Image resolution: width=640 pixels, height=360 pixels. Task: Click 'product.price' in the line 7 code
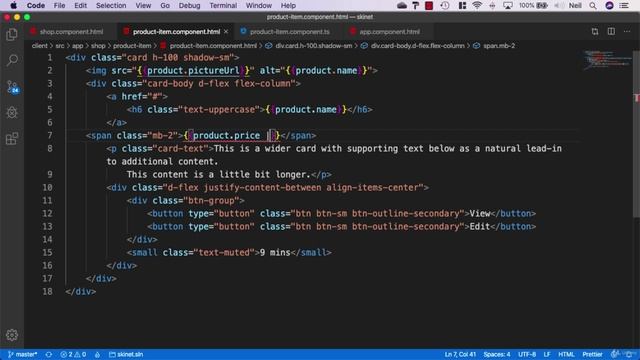point(227,136)
